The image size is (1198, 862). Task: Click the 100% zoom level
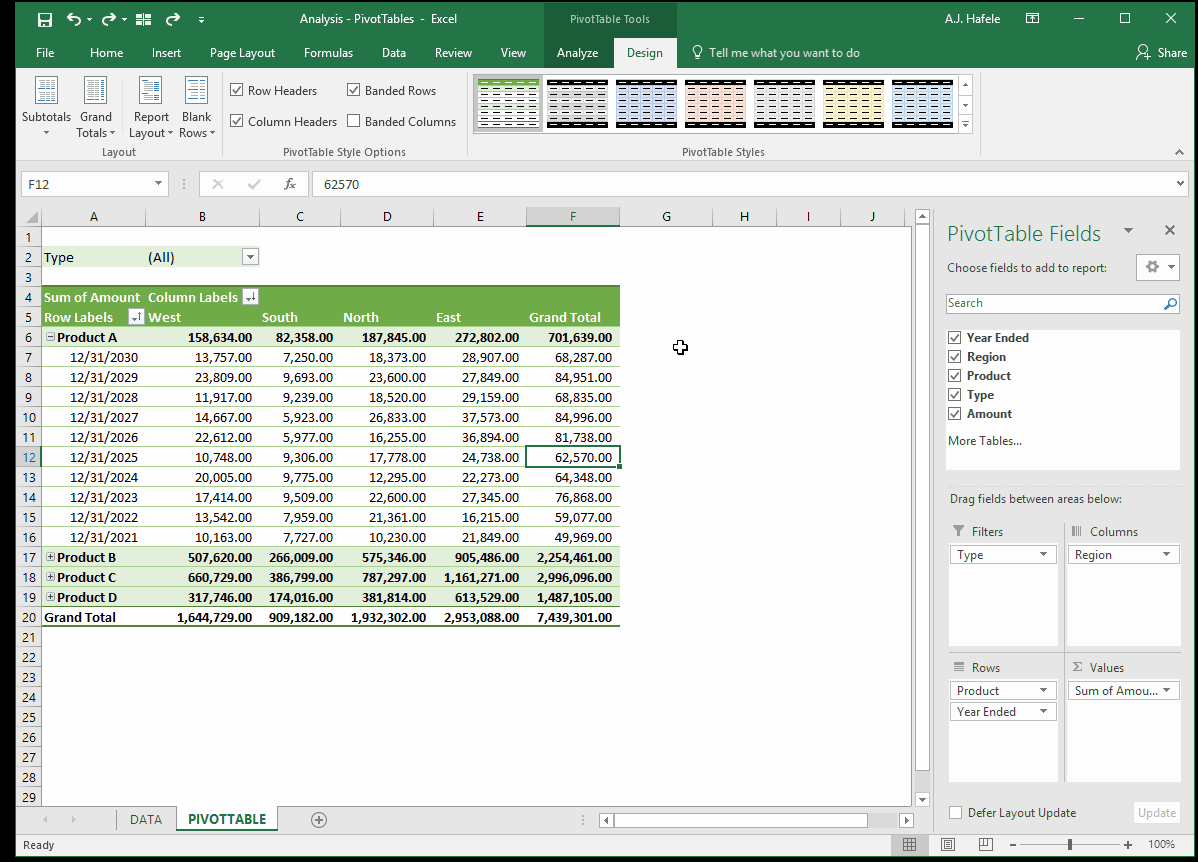[x=1161, y=844]
